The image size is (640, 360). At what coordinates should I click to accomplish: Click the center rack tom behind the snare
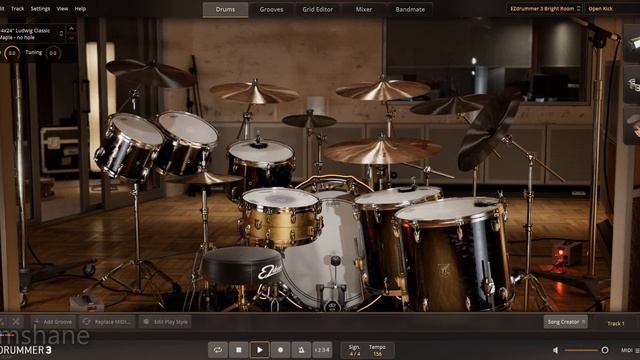[260, 162]
